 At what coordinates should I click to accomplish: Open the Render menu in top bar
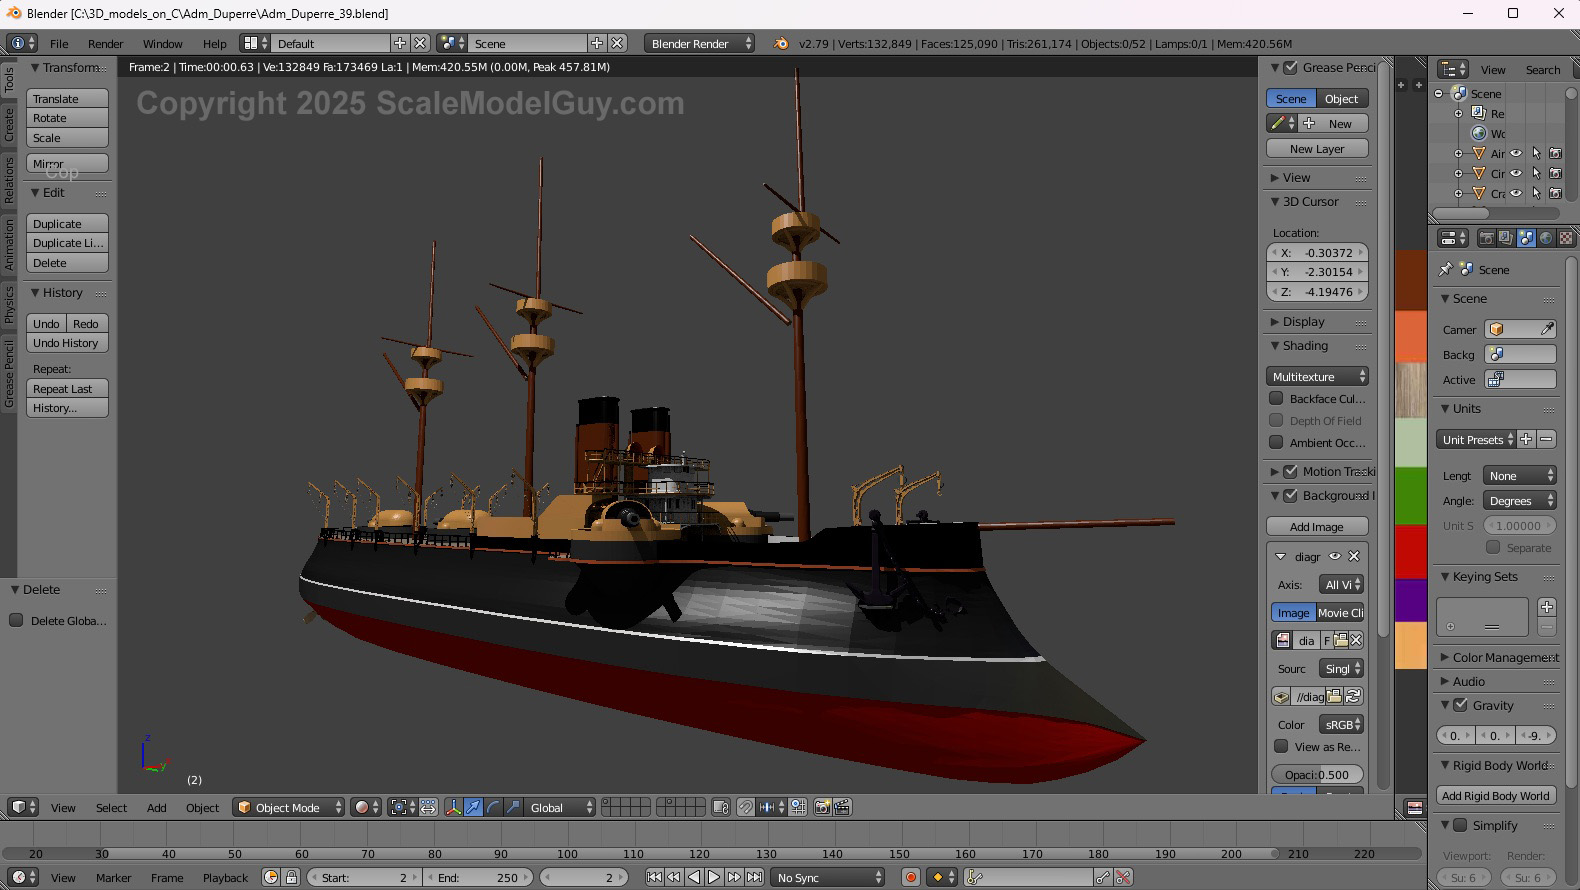pyautogui.click(x=105, y=44)
